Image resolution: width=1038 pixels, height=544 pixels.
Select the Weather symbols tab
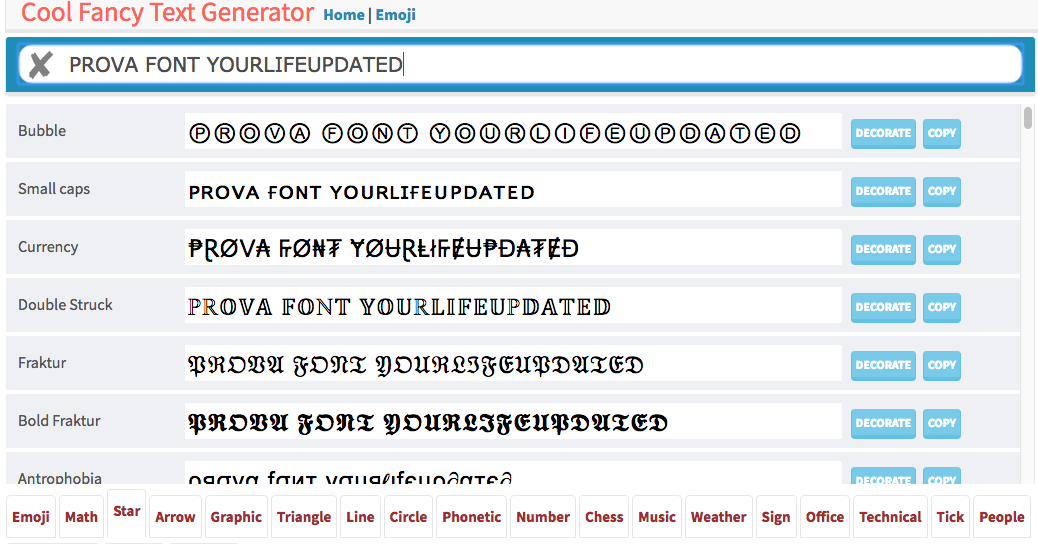coord(718,517)
